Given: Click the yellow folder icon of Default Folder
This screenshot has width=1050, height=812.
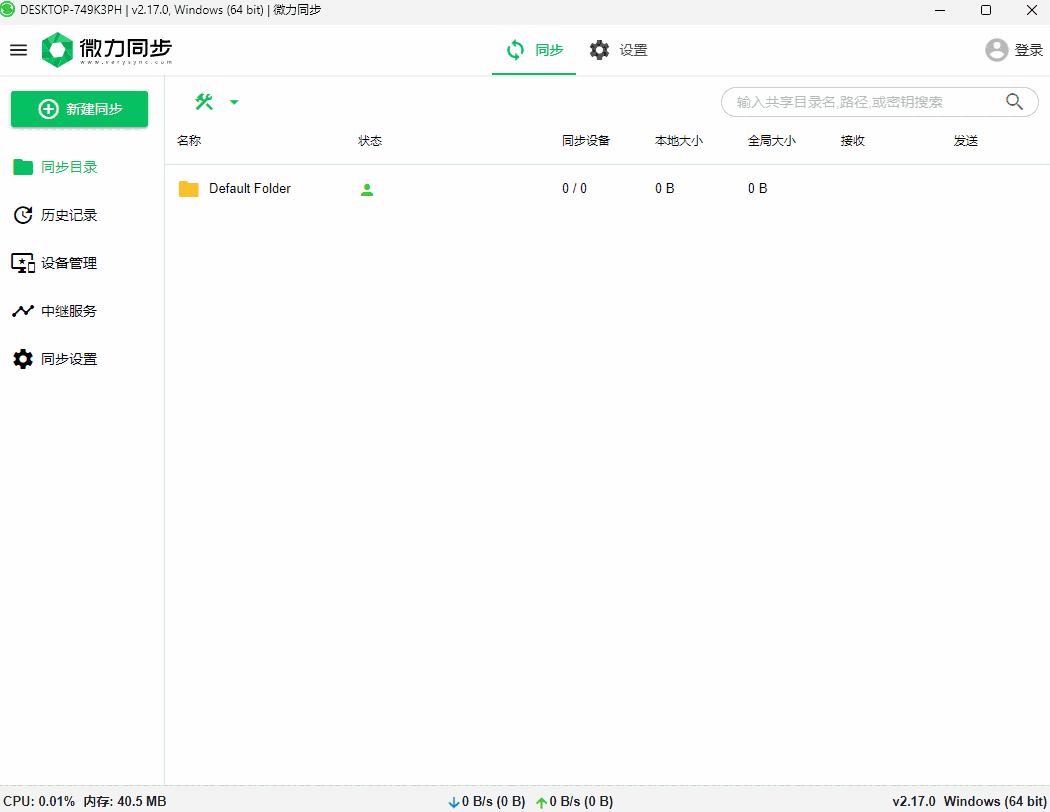Looking at the screenshot, I should tap(188, 188).
